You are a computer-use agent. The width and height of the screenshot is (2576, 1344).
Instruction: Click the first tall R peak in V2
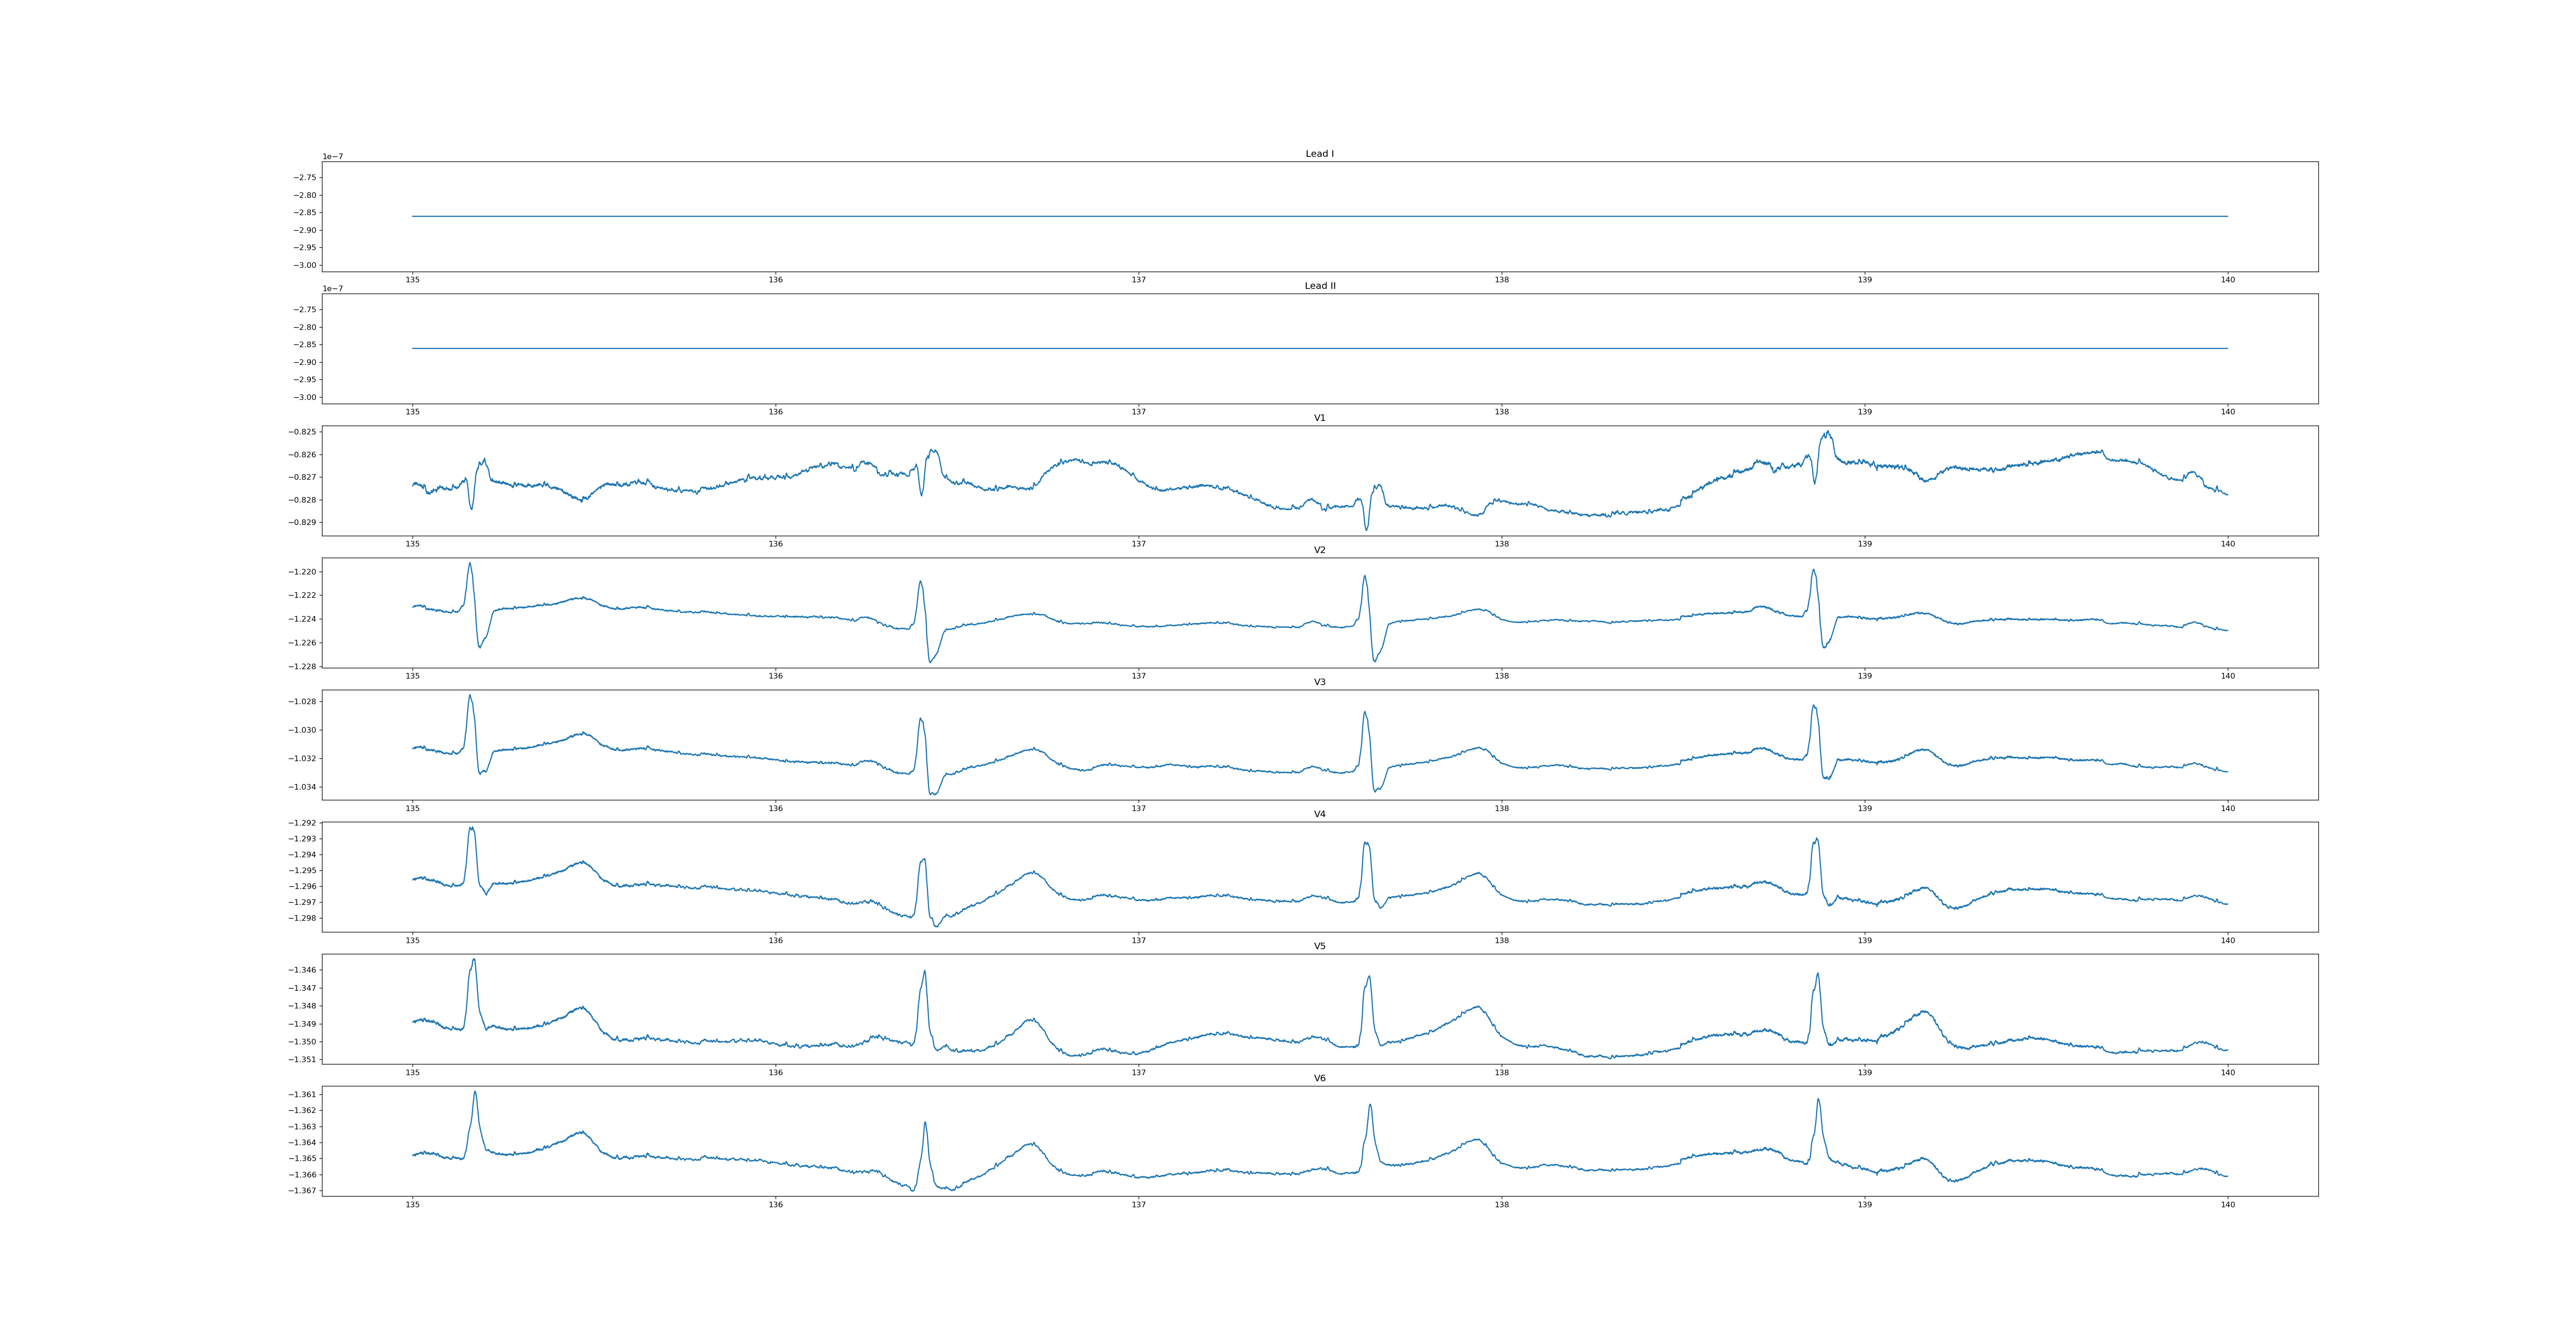[469, 564]
